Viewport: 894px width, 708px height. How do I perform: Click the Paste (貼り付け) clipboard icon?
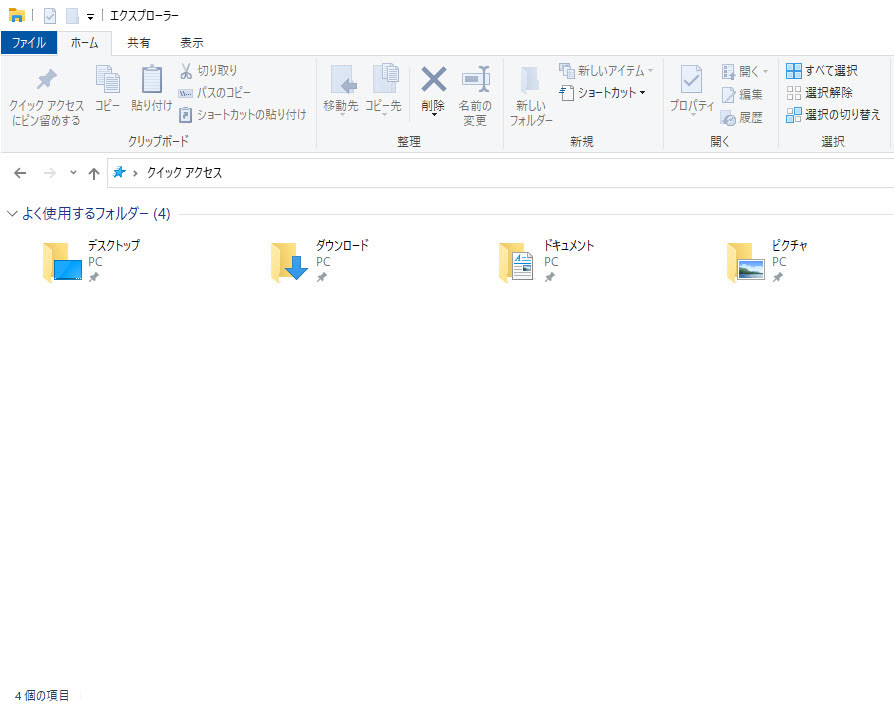click(152, 81)
